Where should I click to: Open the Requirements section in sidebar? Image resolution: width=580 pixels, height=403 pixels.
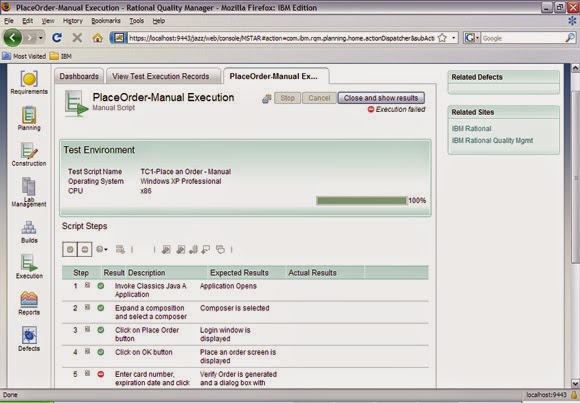29,83
